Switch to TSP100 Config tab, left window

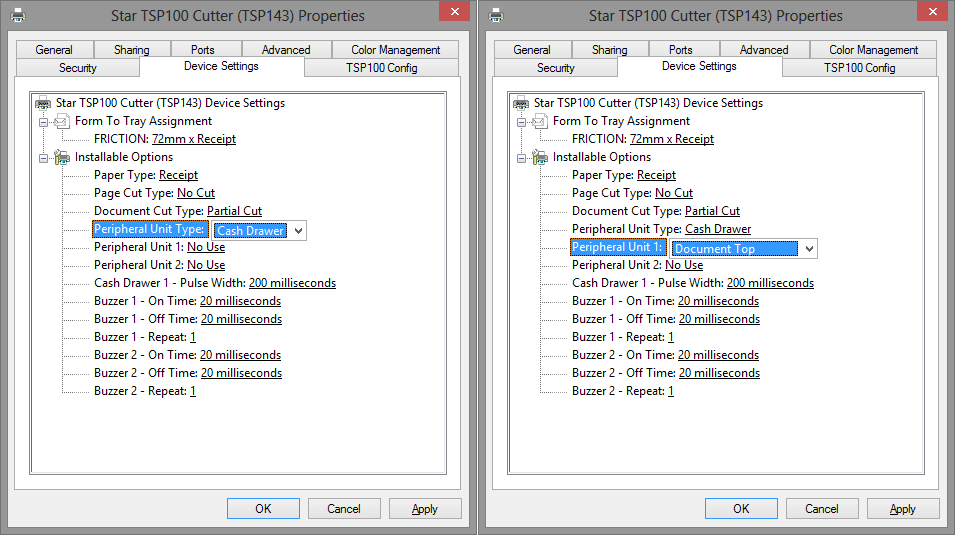(x=381, y=68)
